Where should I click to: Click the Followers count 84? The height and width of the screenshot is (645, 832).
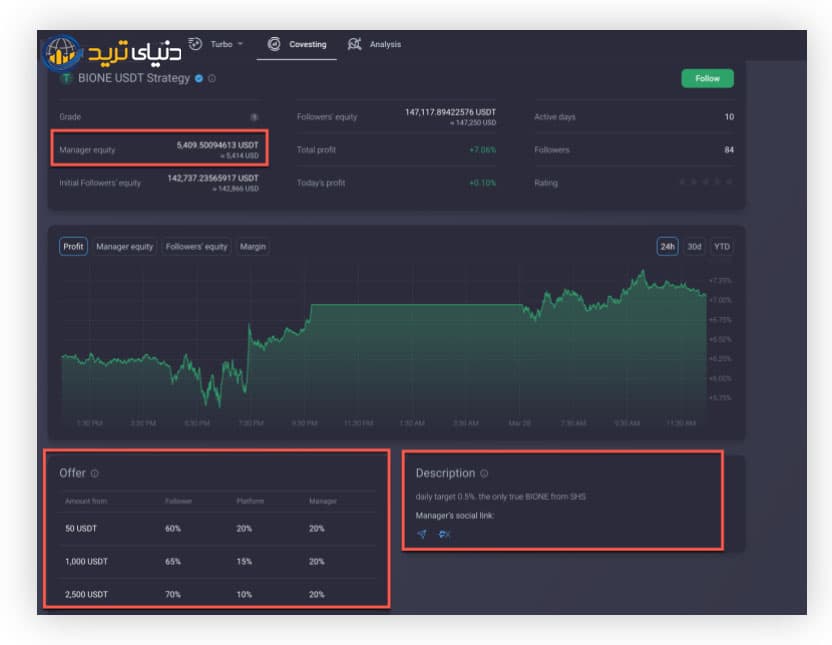[x=729, y=150]
